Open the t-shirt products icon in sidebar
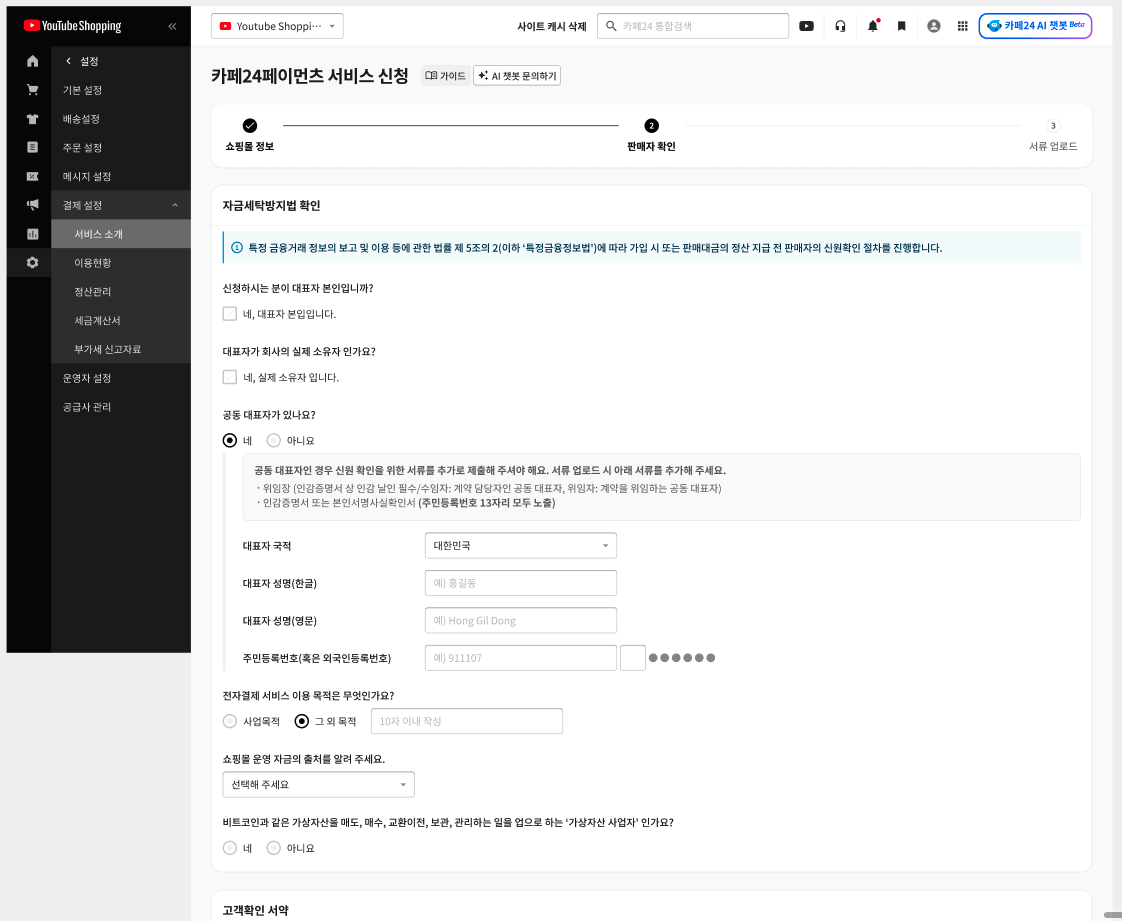This screenshot has height=921, width=1122. coord(32,119)
